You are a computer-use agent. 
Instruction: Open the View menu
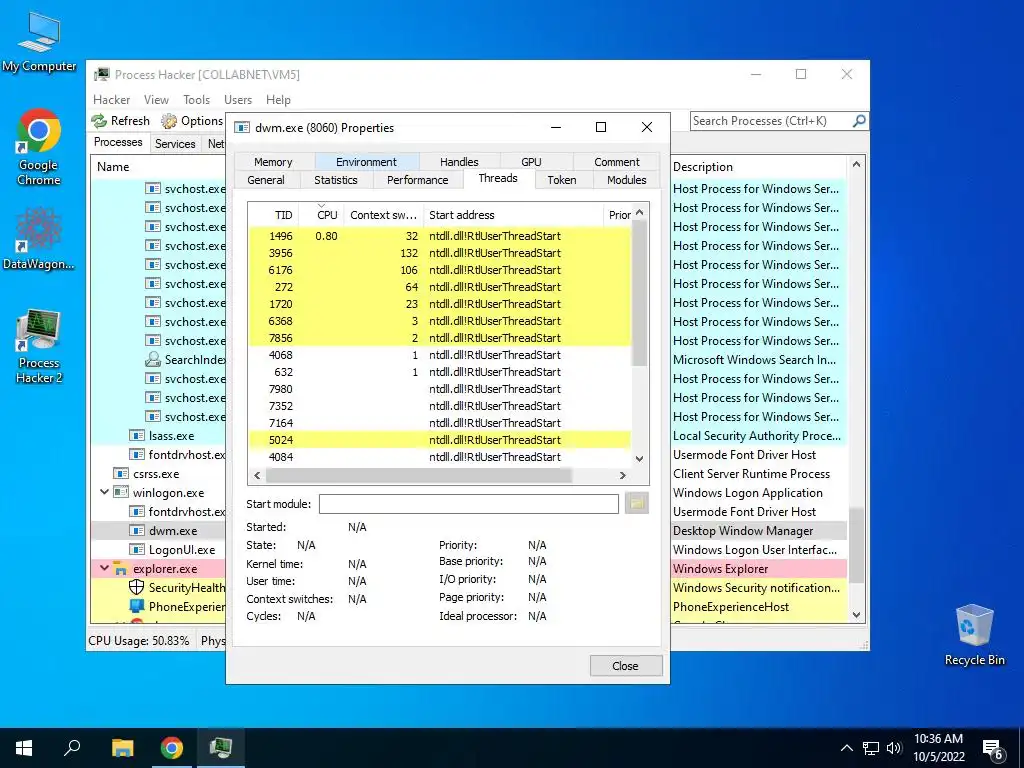[156, 99]
